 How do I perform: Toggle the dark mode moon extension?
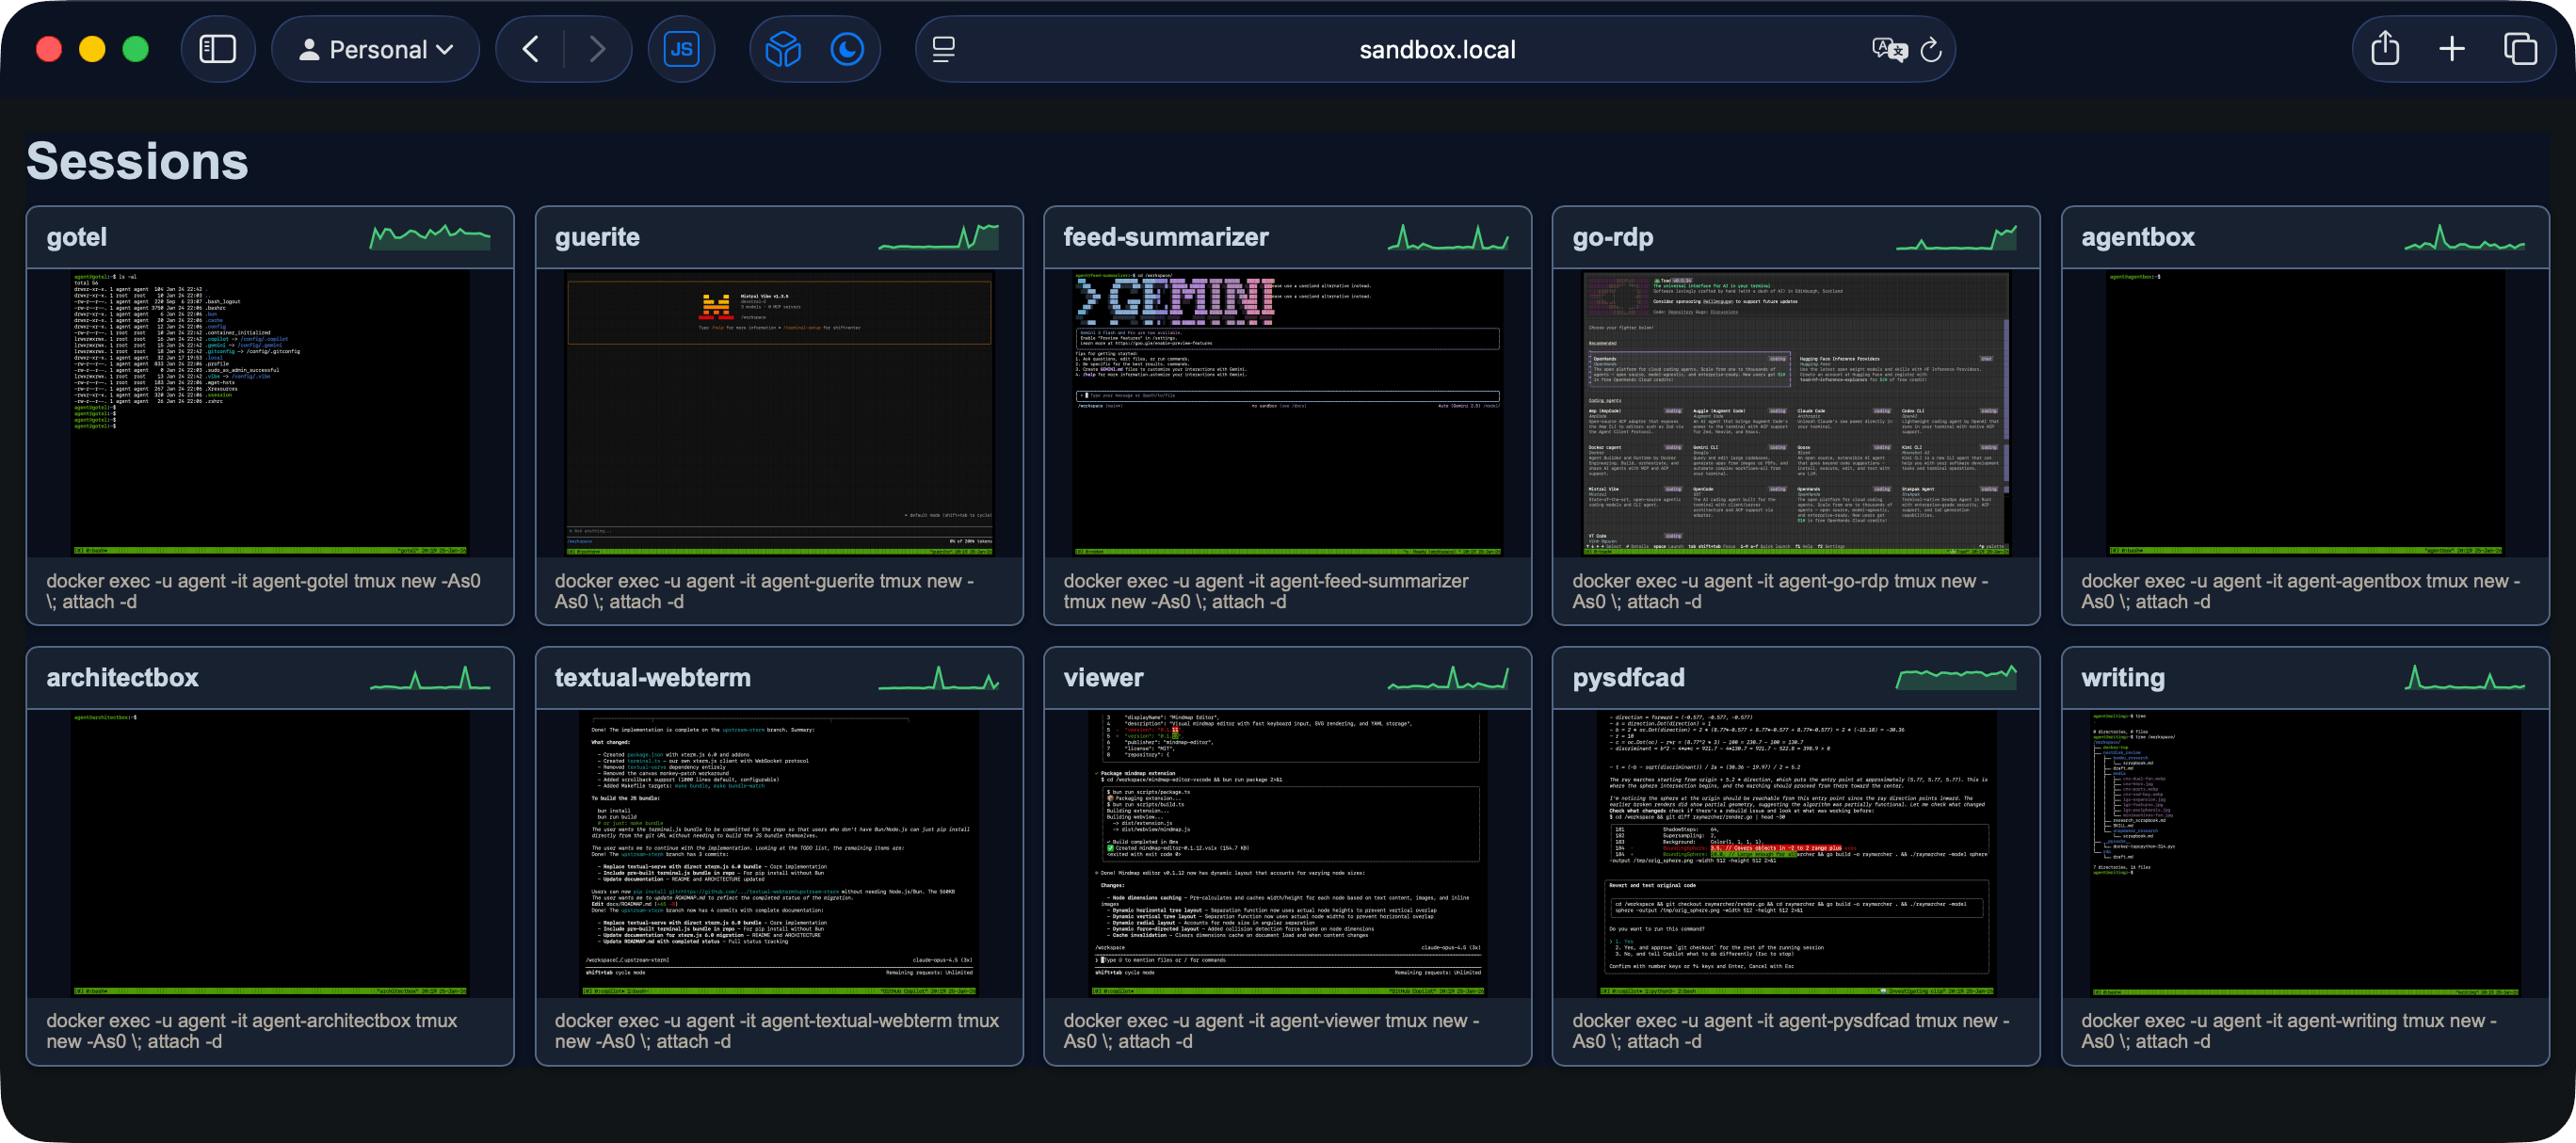pyautogui.click(x=847, y=49)
